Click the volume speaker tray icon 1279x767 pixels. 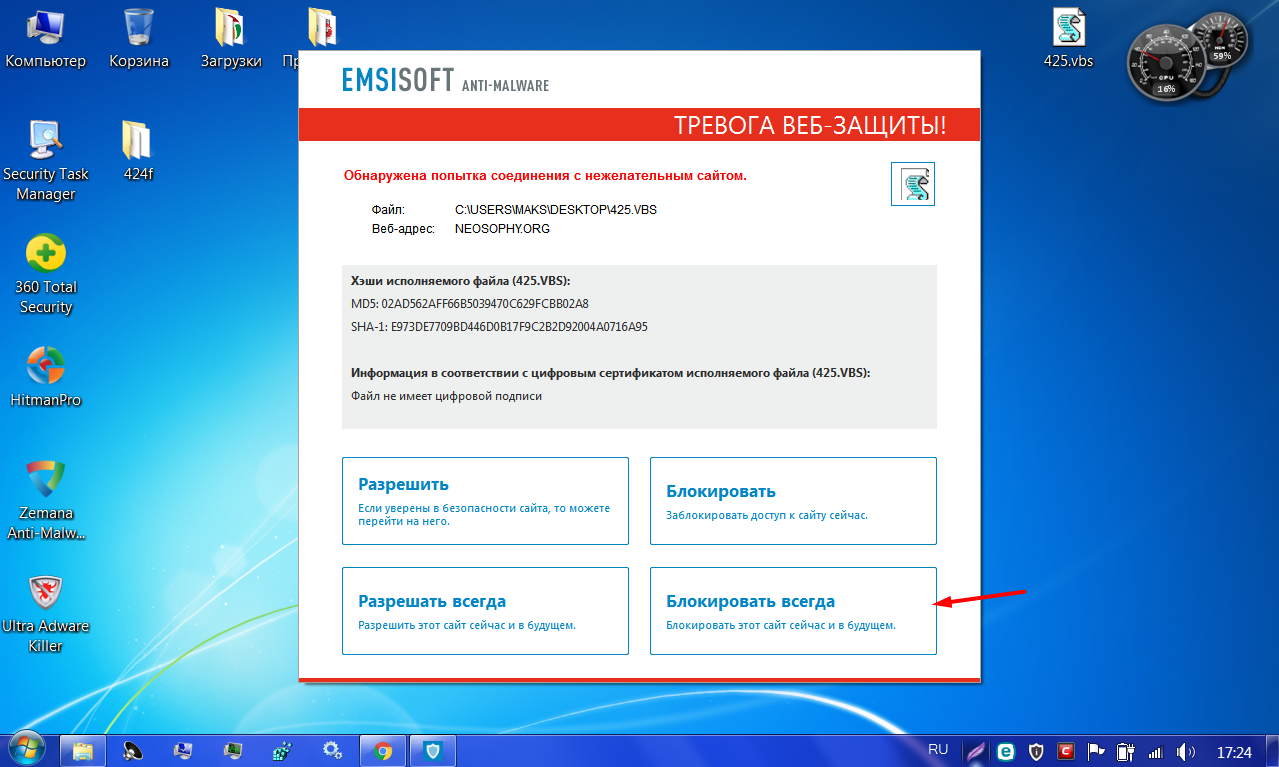1185,751
